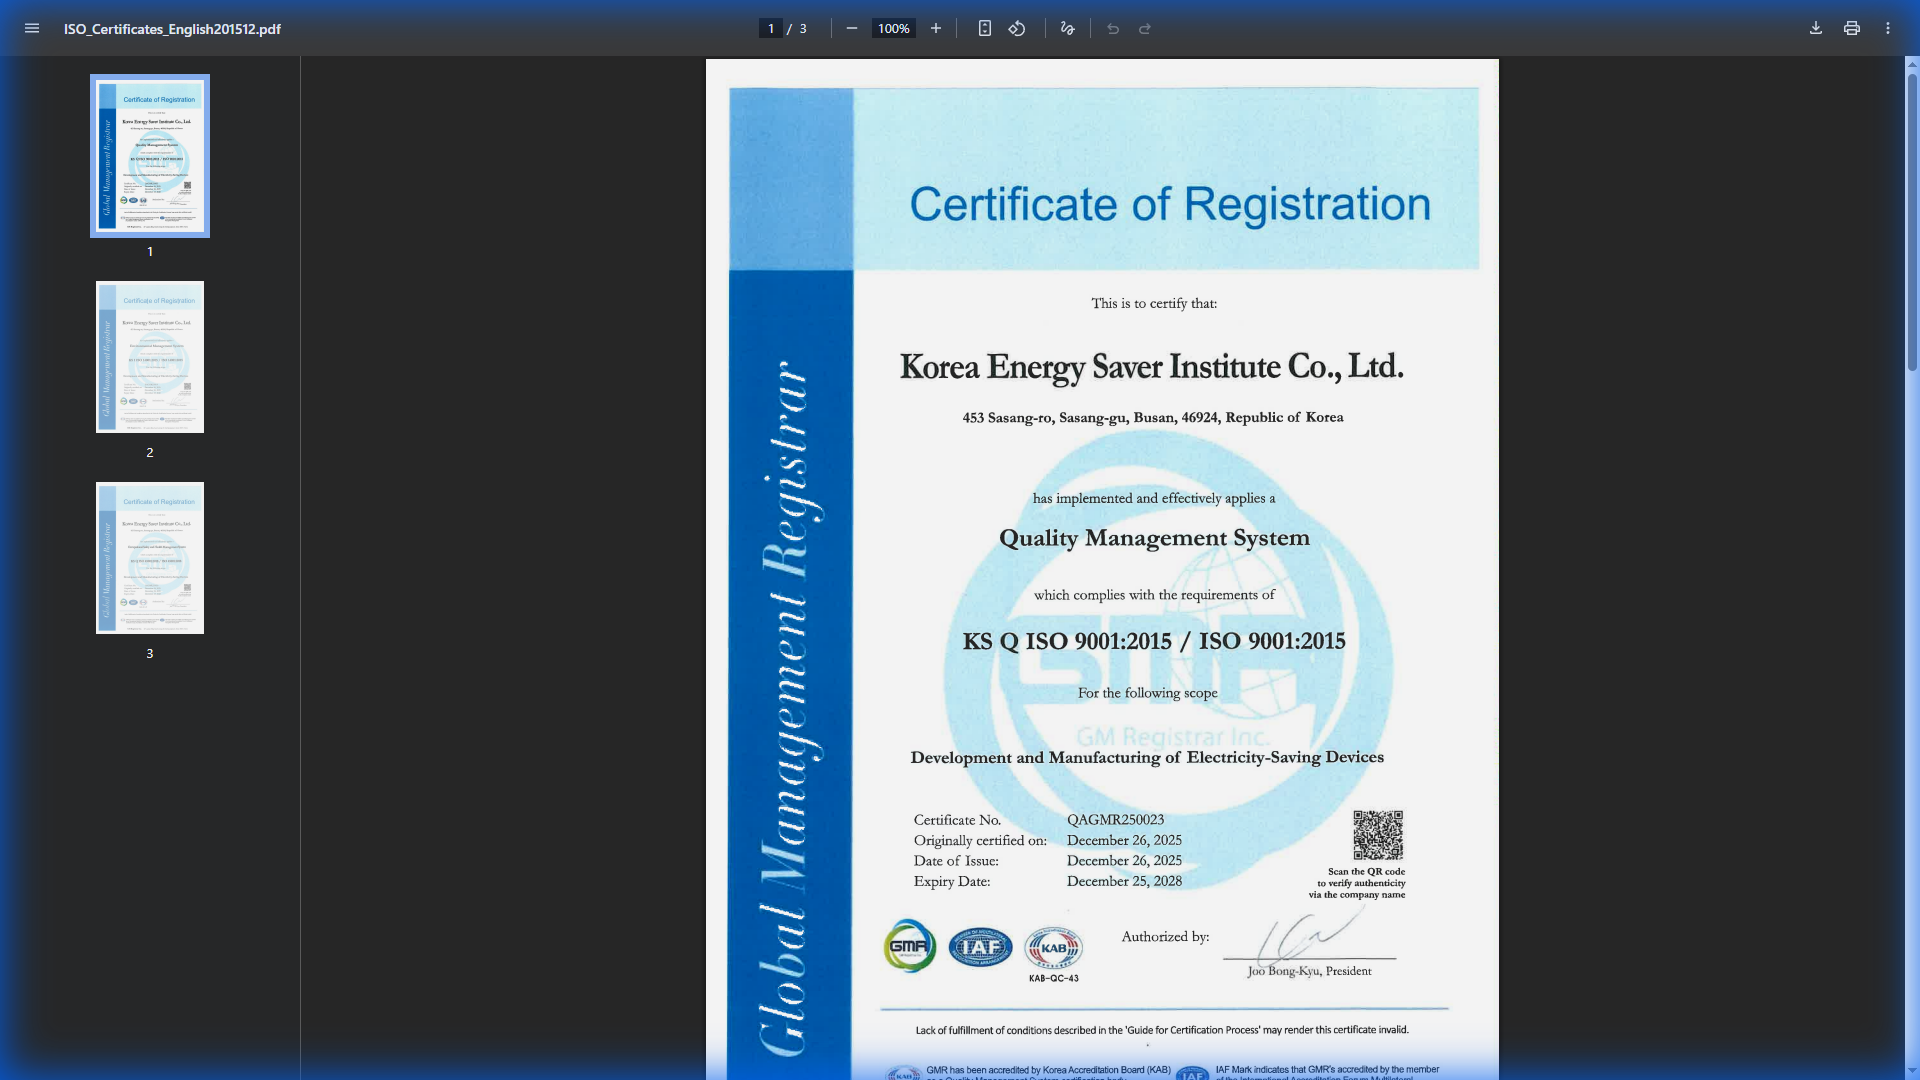Image resolution: width=1920 pixels, height=1080 pixels.
Task: Click the expiry date December 25, 2028
Action: point(1124,881)
